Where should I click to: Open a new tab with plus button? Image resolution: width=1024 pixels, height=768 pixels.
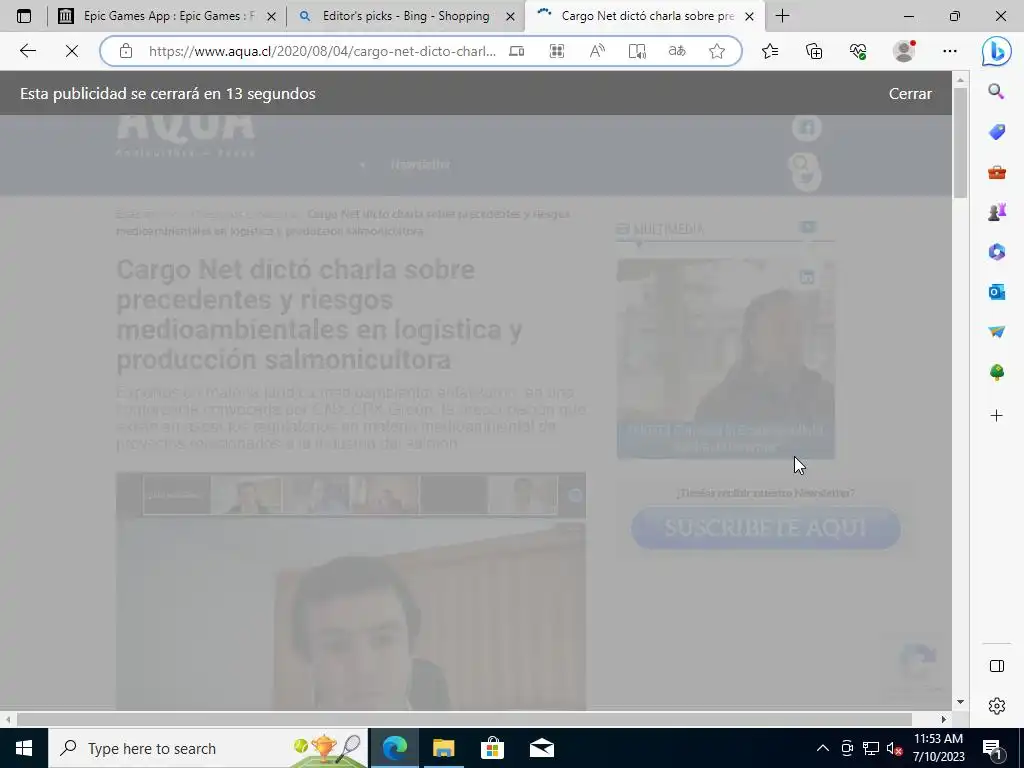(782, 16)
